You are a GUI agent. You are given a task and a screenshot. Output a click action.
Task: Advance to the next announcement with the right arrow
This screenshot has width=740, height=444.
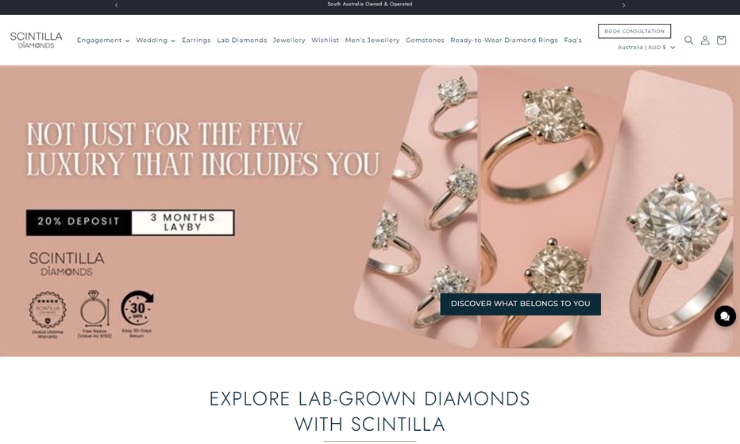tap(623, 5)
